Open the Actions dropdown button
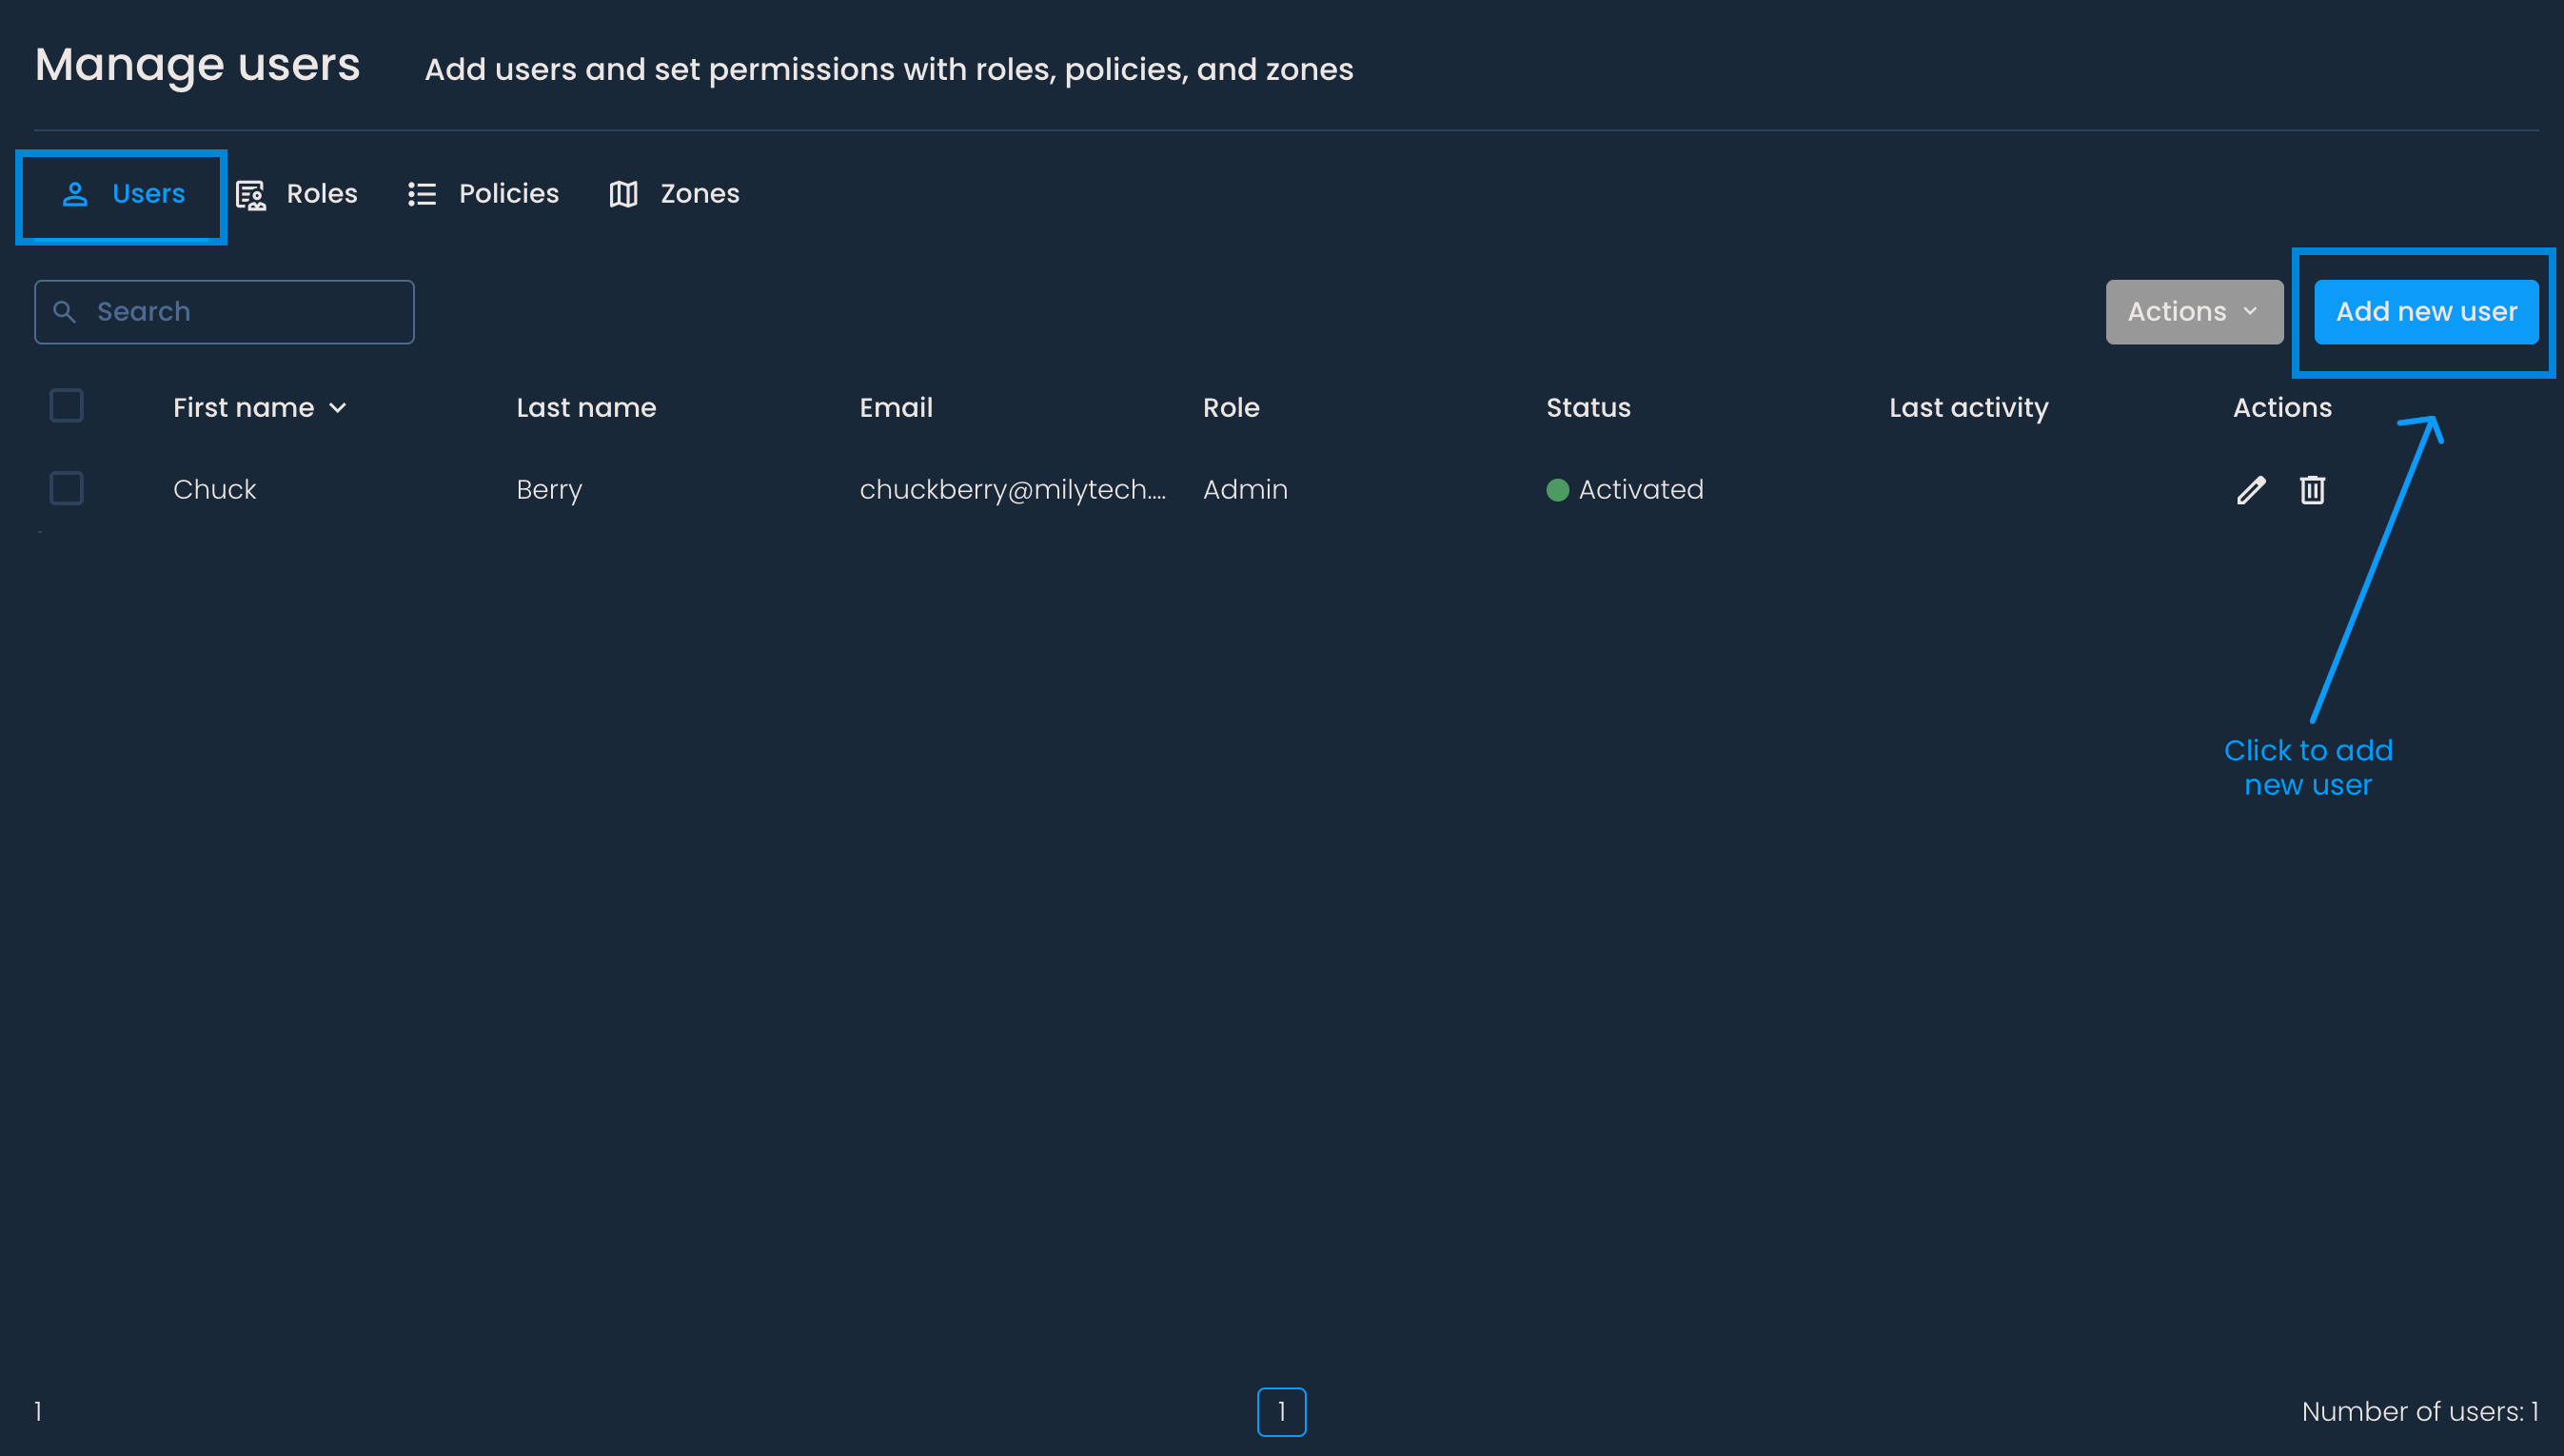 coord(2193,312)
